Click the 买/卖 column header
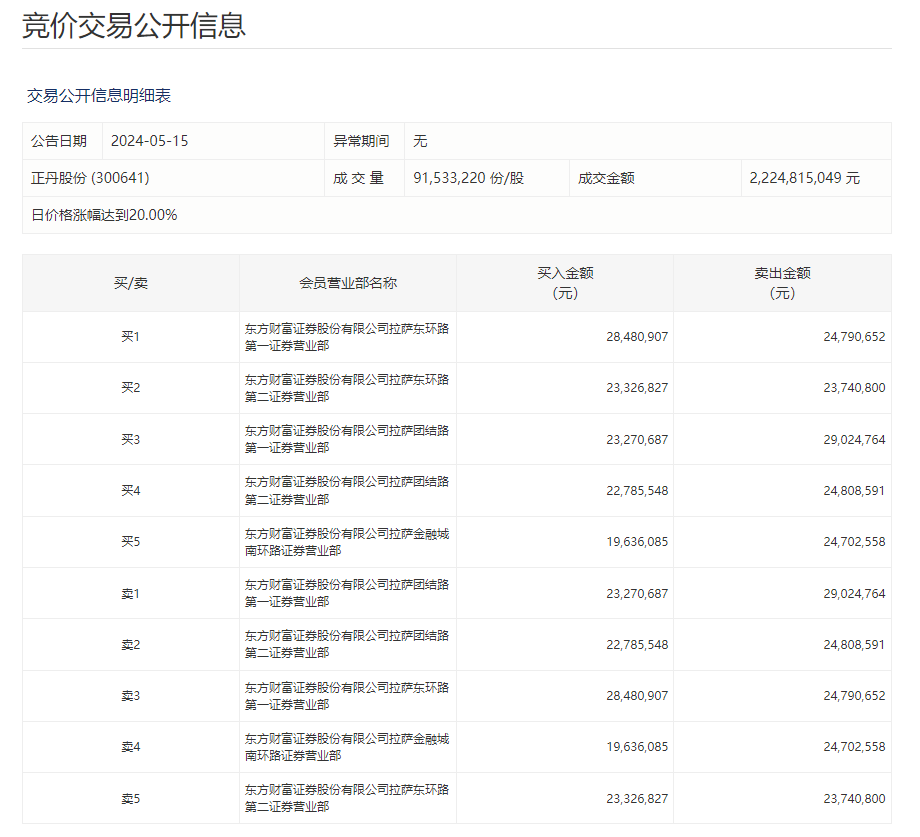Viewport: 920px width, 837px height. (130, 283)
